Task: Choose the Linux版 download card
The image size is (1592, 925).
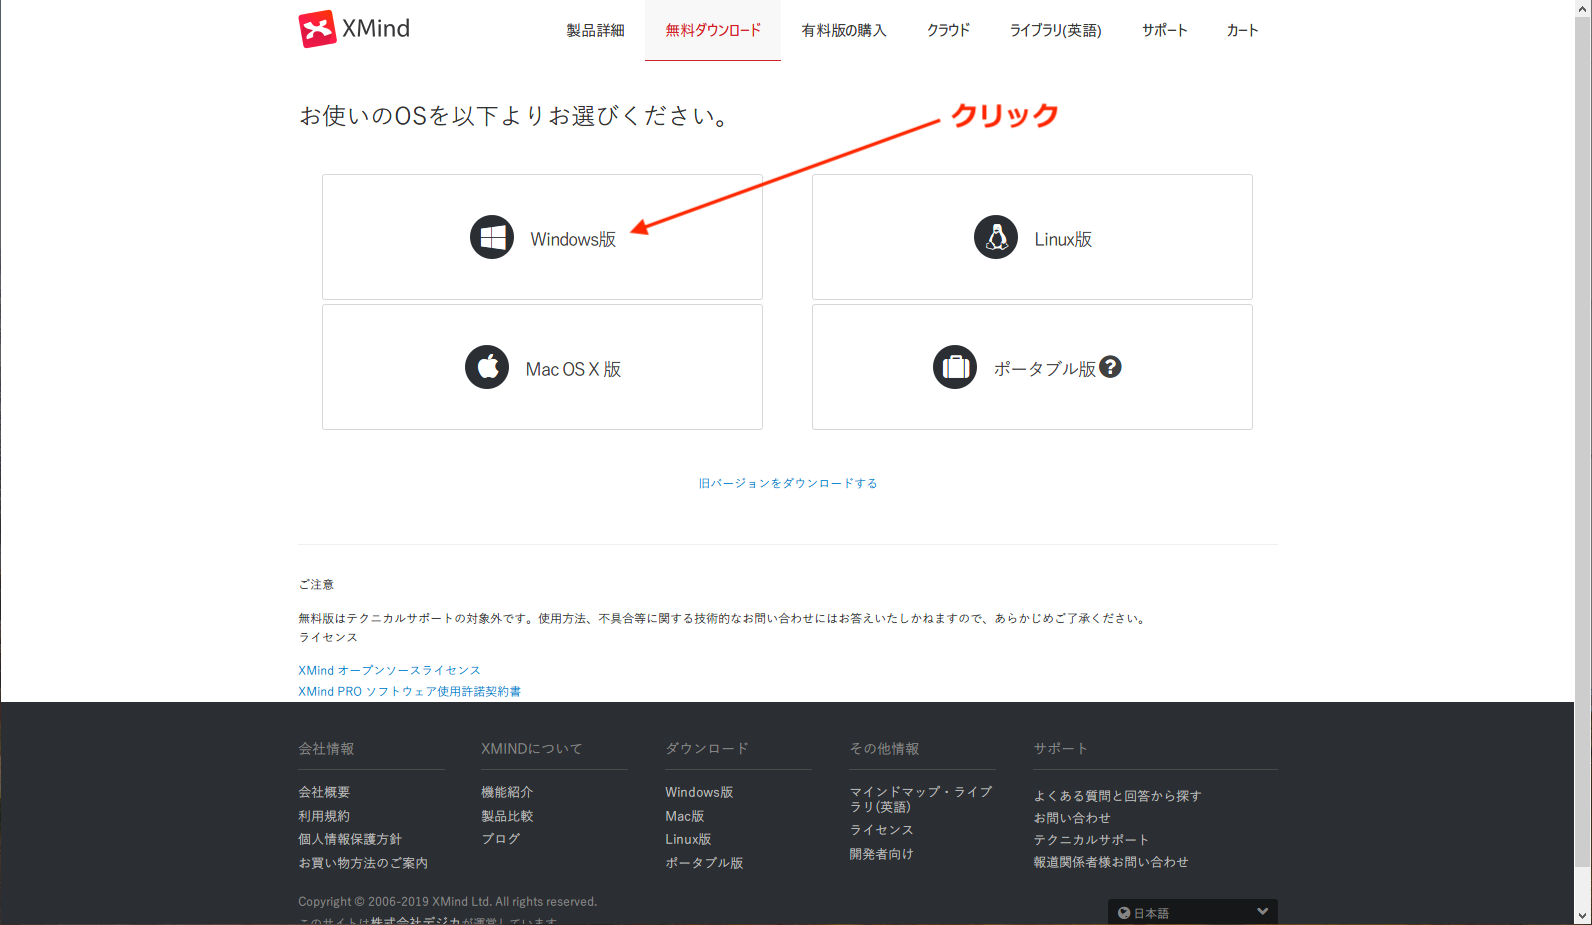Action: (x=1032, y=237)
